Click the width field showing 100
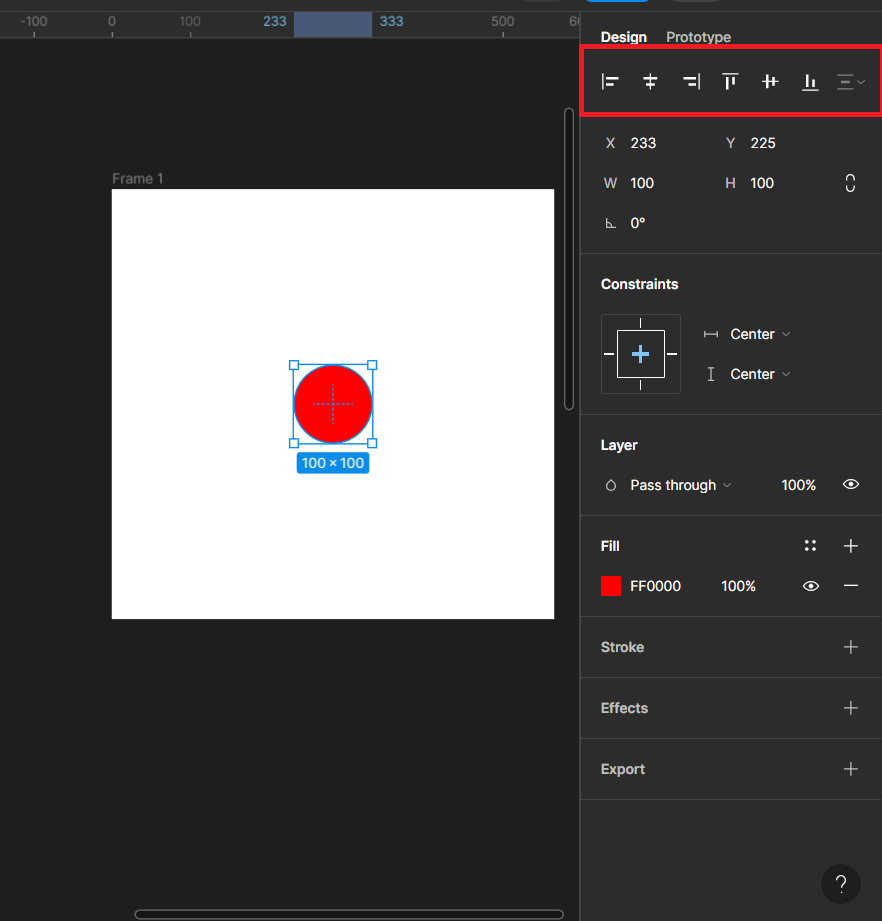The width and height of the screenshot is (882, 921). (x=642, y=183)
